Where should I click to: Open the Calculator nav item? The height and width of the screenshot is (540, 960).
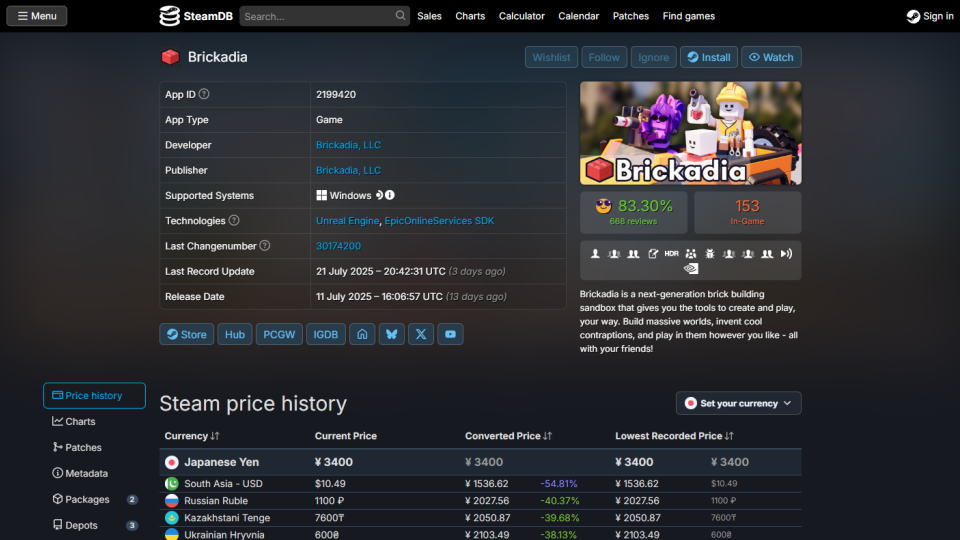point(522,16)
